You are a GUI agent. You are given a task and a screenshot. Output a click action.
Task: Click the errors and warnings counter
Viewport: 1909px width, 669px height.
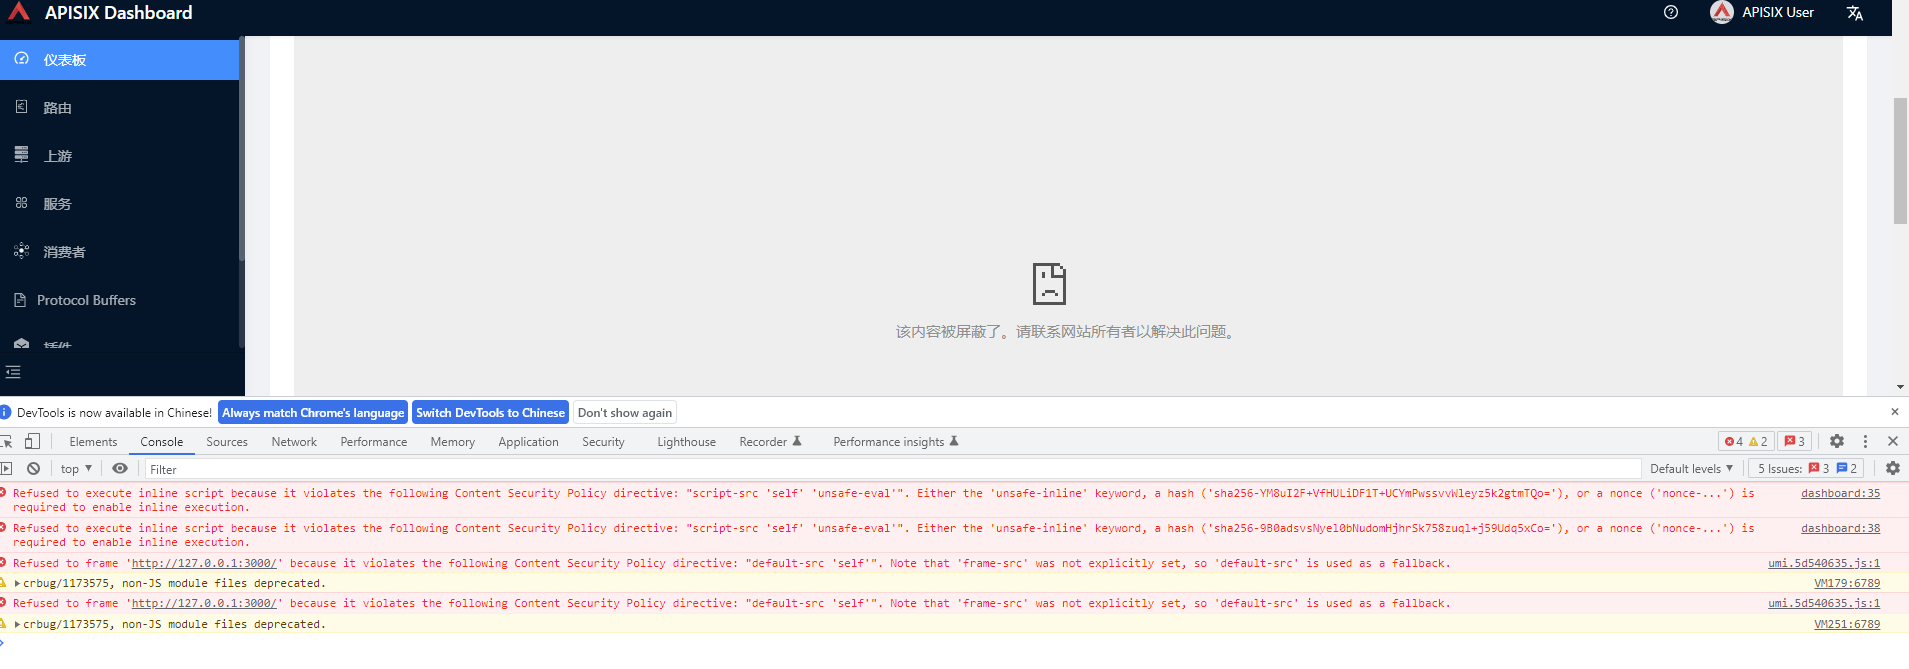pyautogui.click(x=1746, y=441)
